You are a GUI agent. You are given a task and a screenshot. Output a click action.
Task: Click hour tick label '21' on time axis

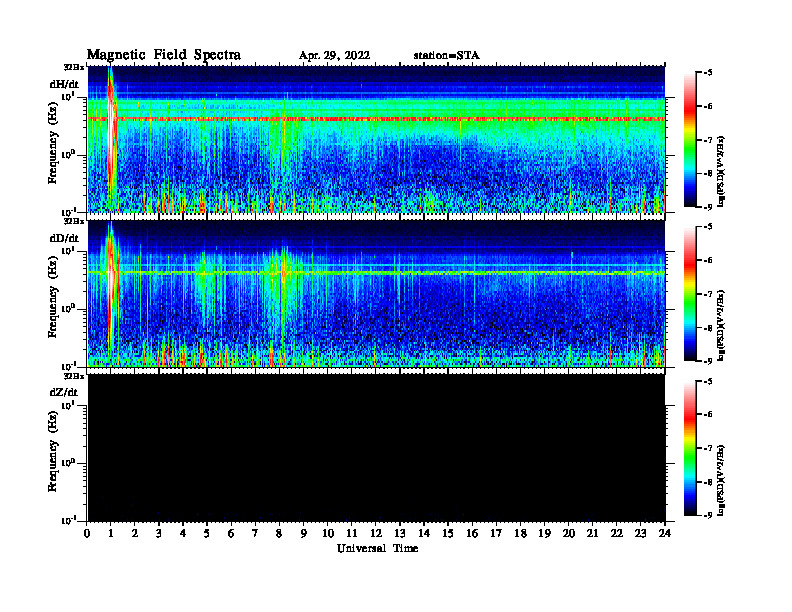coord(592,534)
